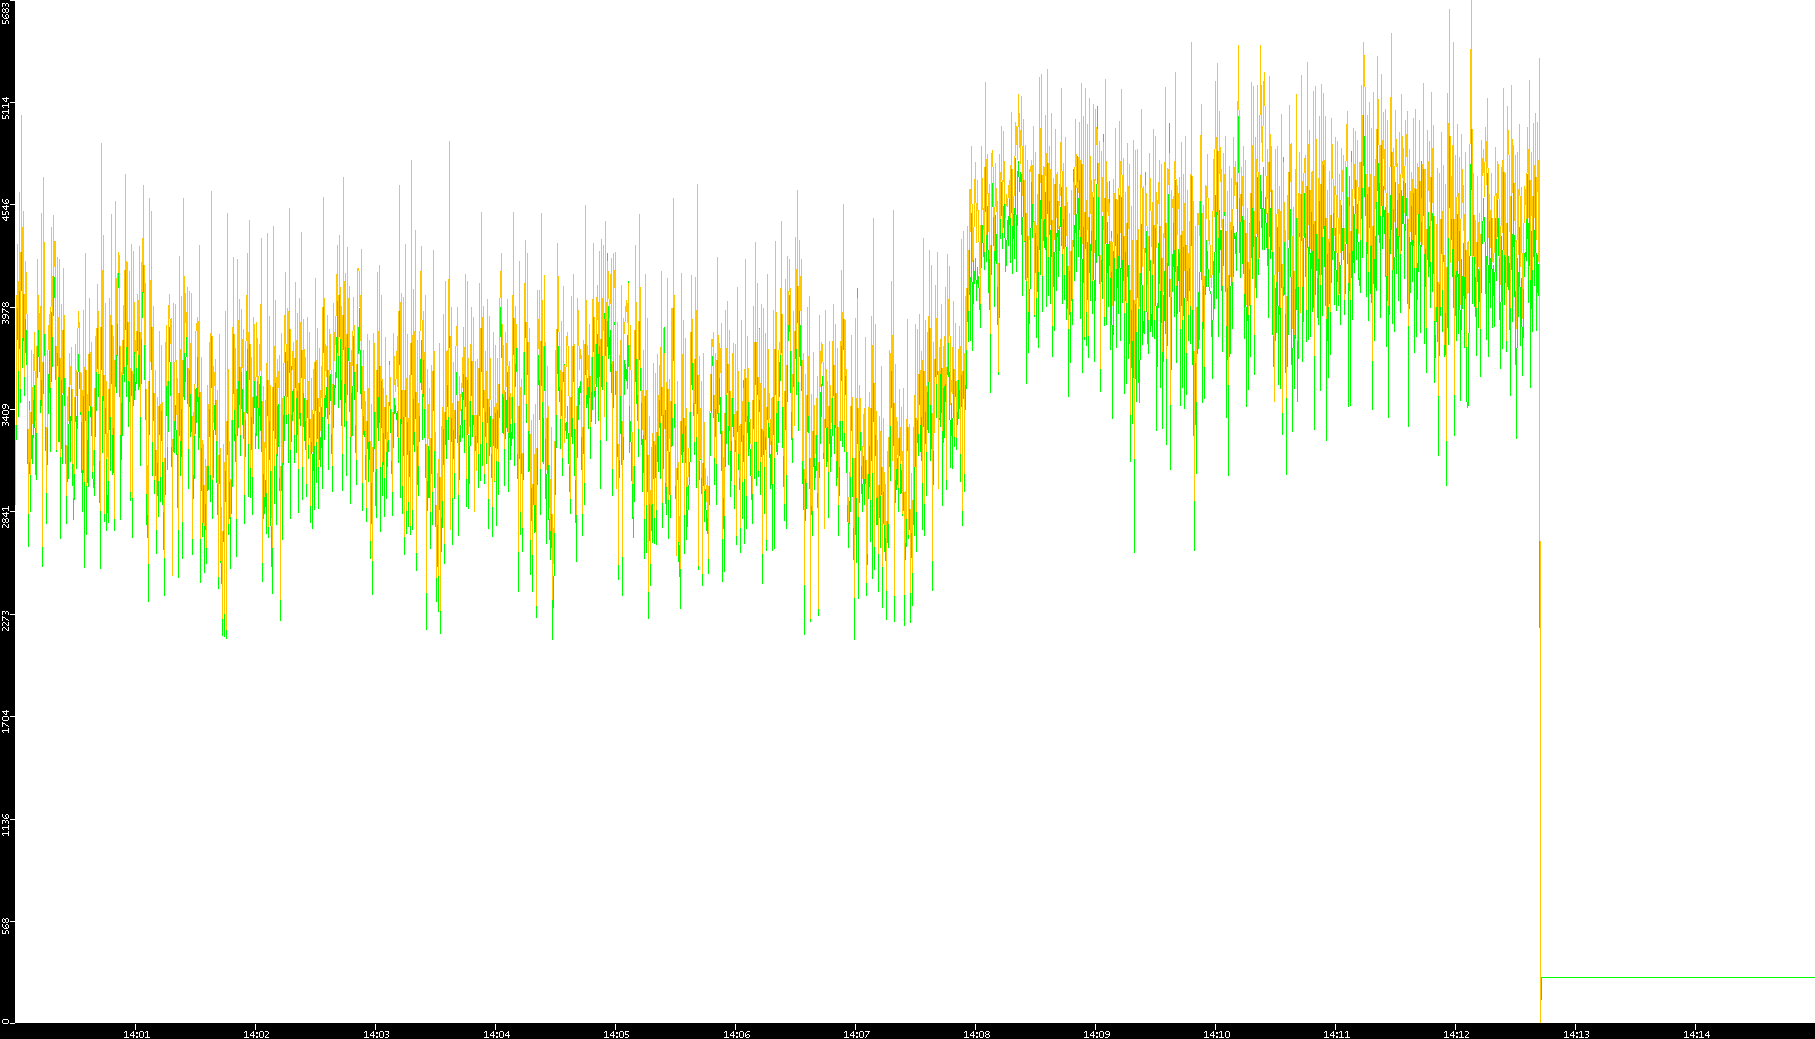Click the 14:10 time axis label
Screen dimensions: 1815x1039
[x=1216, y=1033]
